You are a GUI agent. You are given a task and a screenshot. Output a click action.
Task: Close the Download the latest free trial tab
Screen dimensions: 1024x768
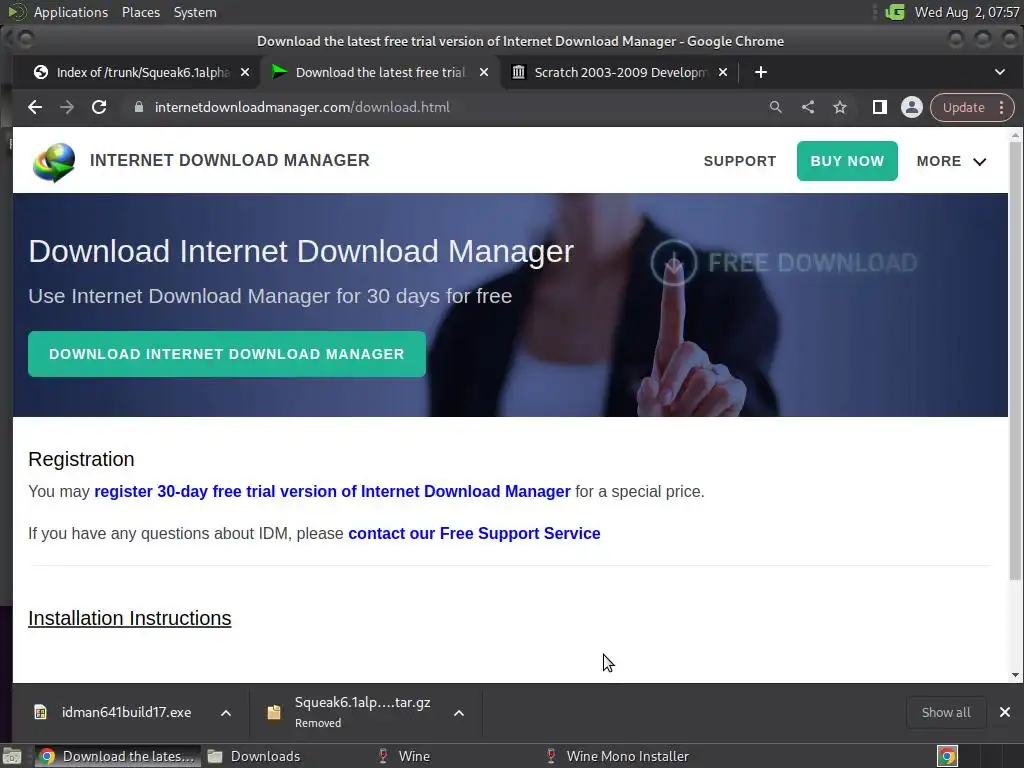tap(484, 72)
